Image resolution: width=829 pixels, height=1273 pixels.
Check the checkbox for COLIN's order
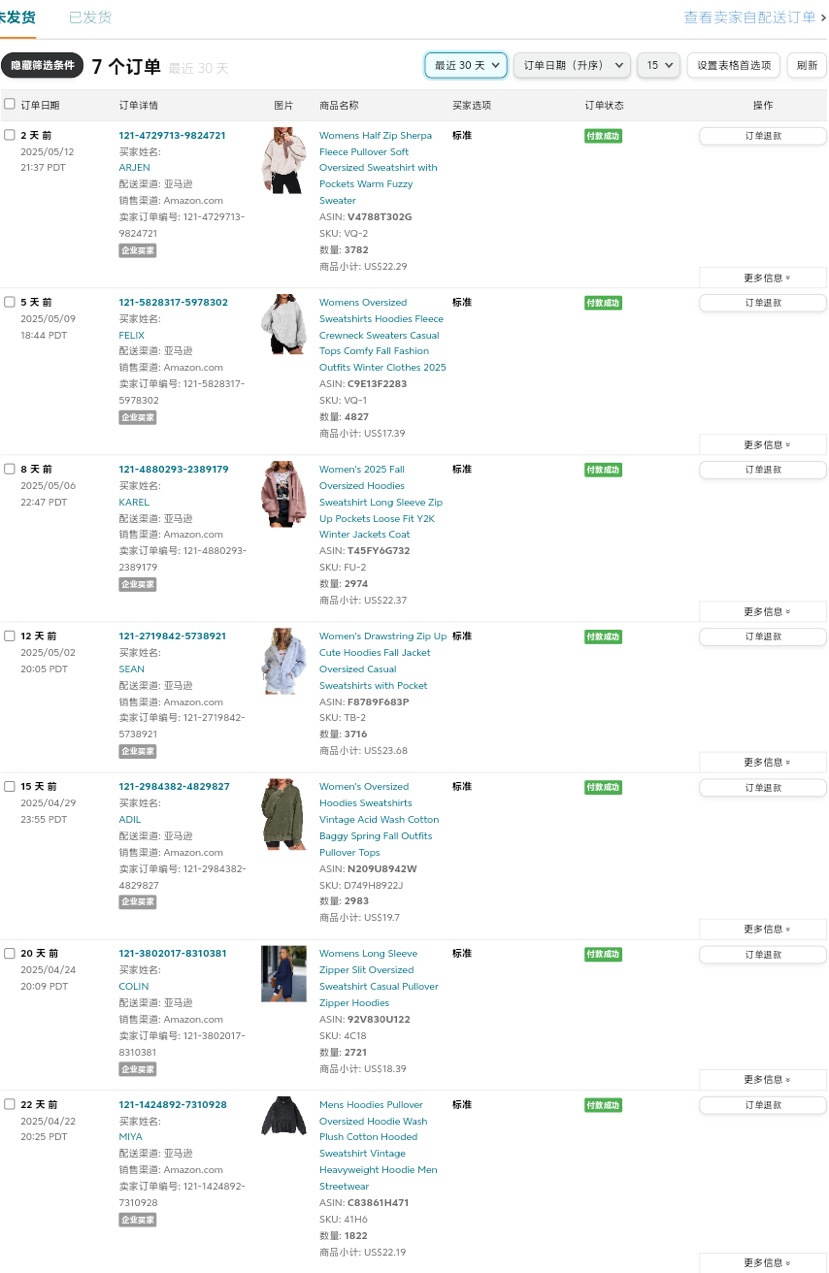click(x=9, y=952)
